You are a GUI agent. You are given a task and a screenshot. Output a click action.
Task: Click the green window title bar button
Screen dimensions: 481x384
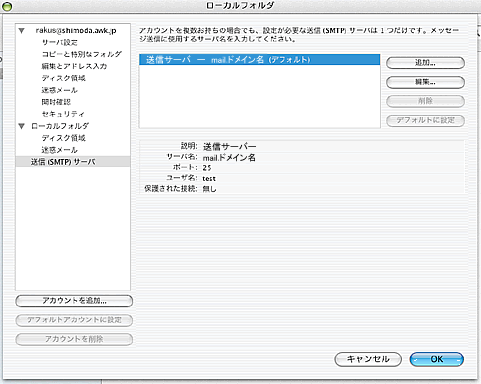[7, 6]
